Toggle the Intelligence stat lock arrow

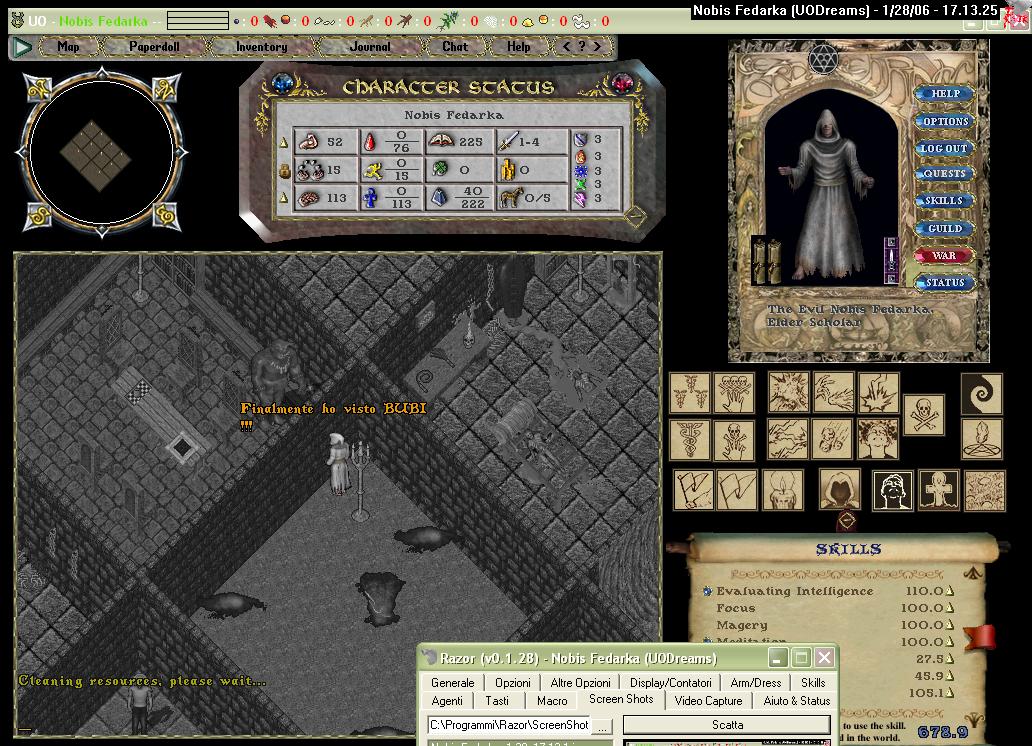click(284, 197)
